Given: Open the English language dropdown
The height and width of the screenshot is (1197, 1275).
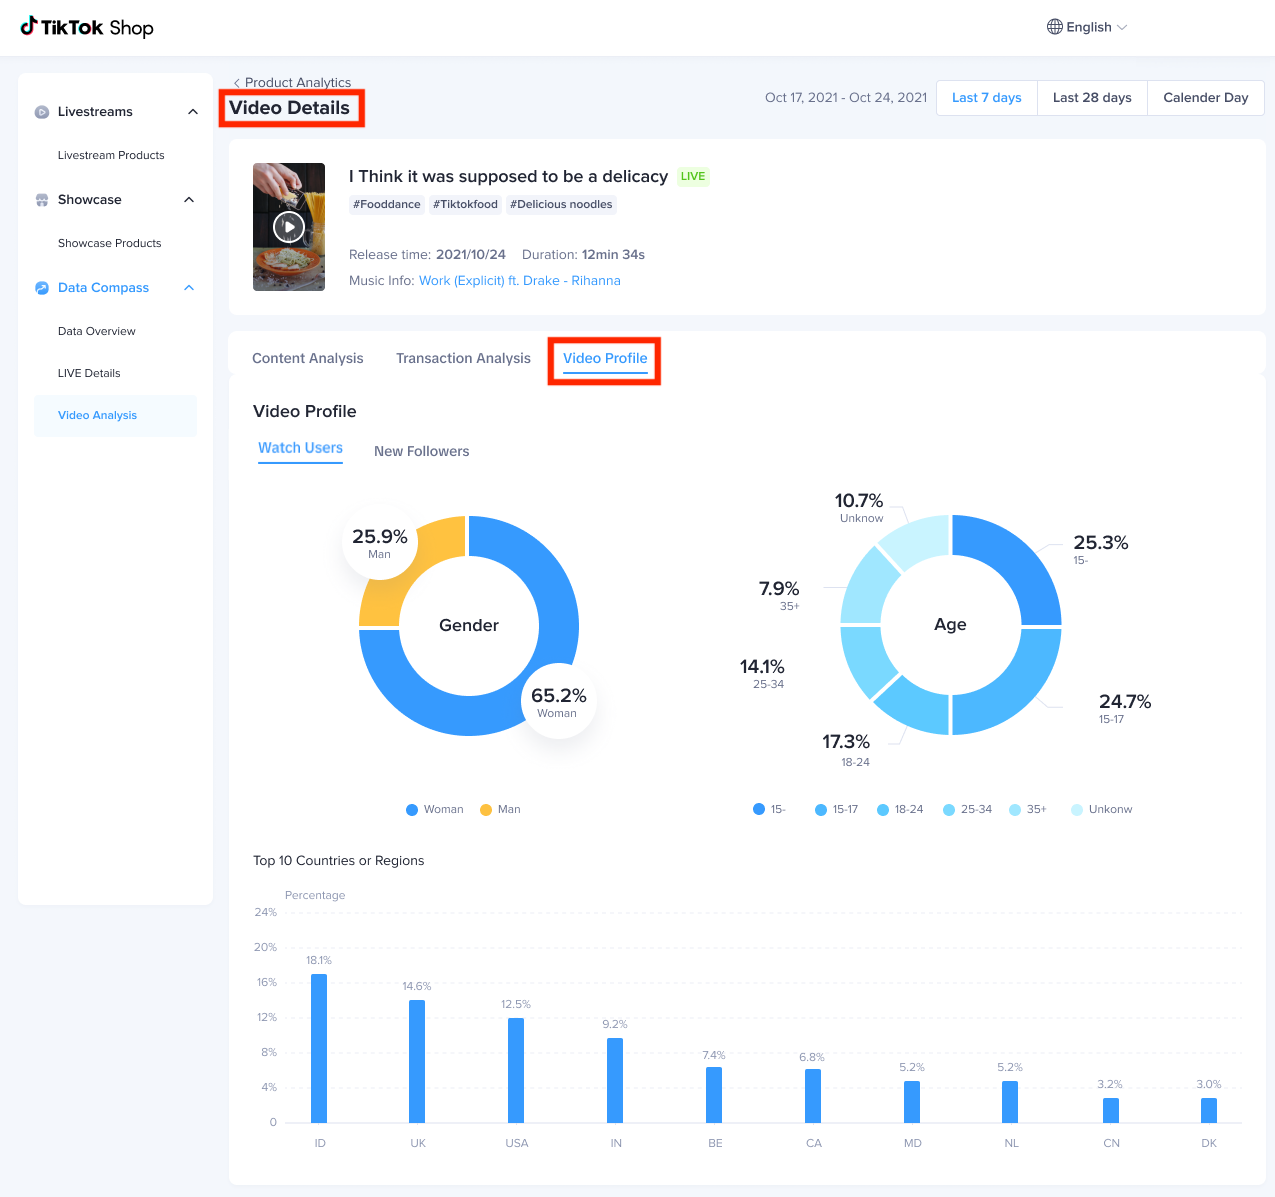Looking at the screenshot, I should click(1088, 27).
